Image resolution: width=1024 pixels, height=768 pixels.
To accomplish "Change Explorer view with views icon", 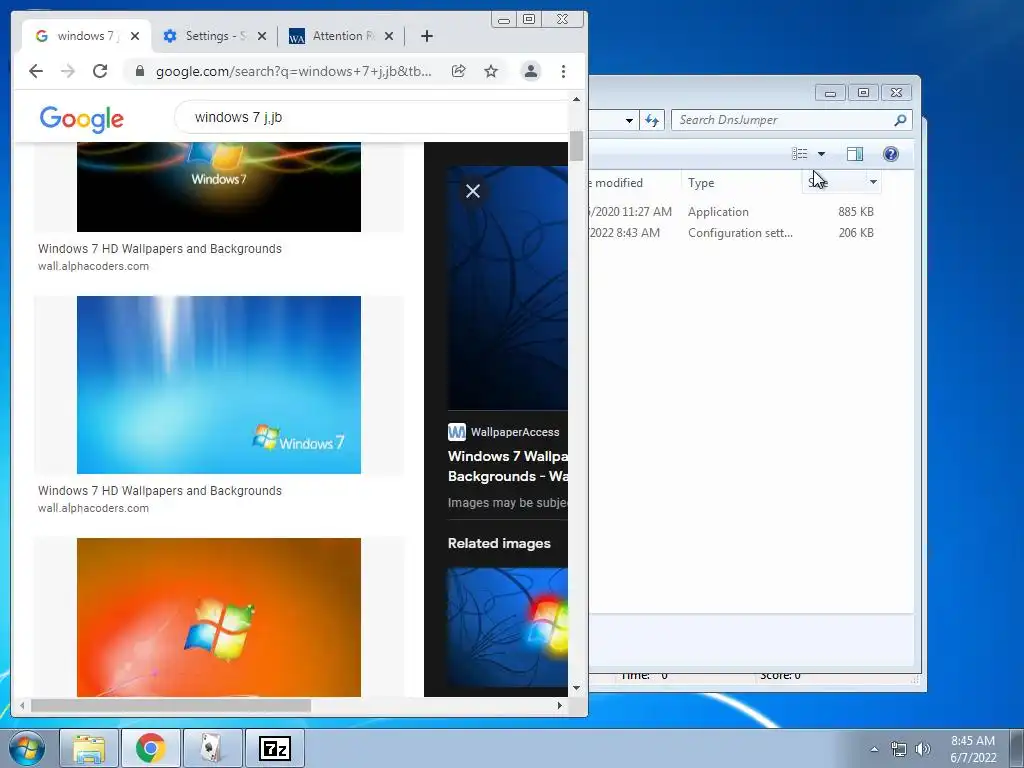I will [800, 153].
